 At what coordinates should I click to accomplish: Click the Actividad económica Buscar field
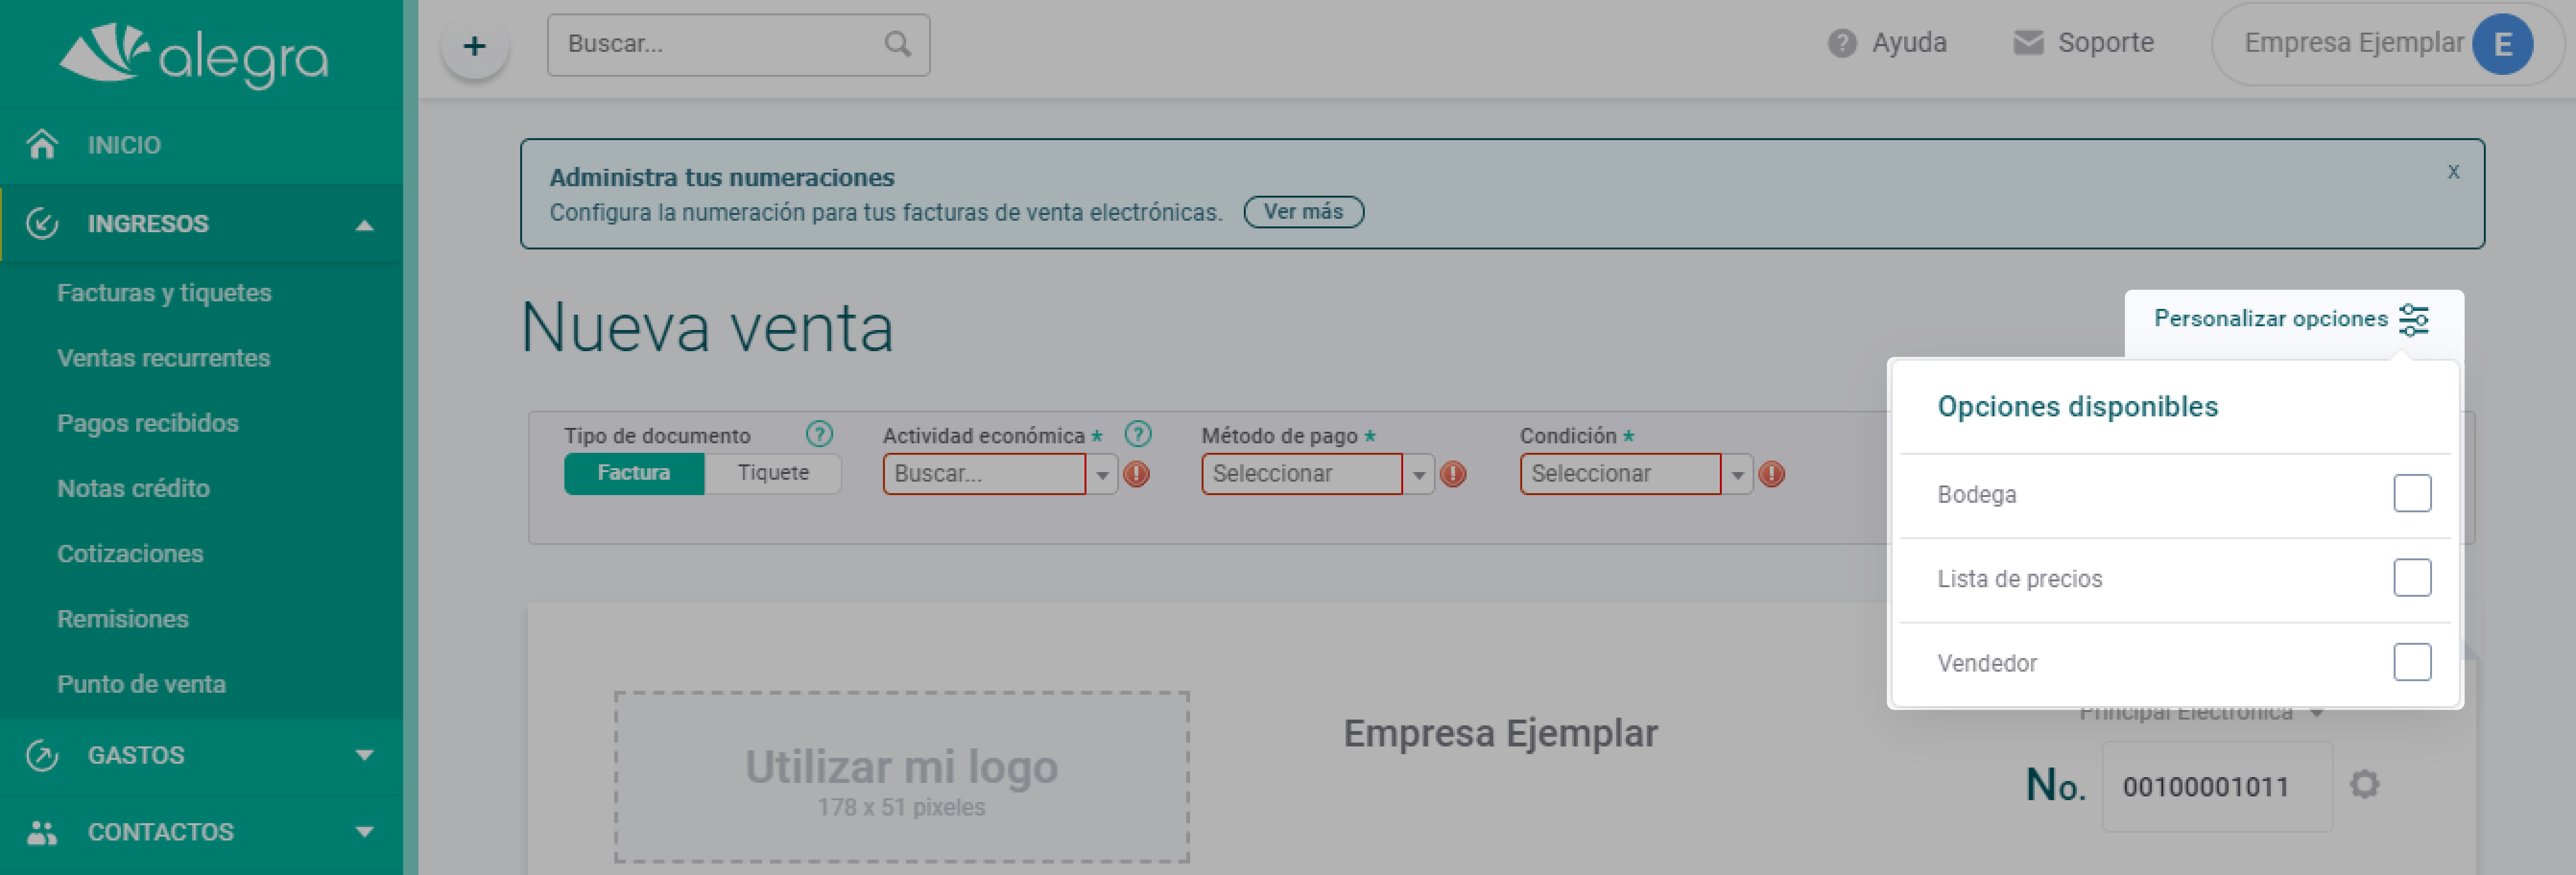984,474
